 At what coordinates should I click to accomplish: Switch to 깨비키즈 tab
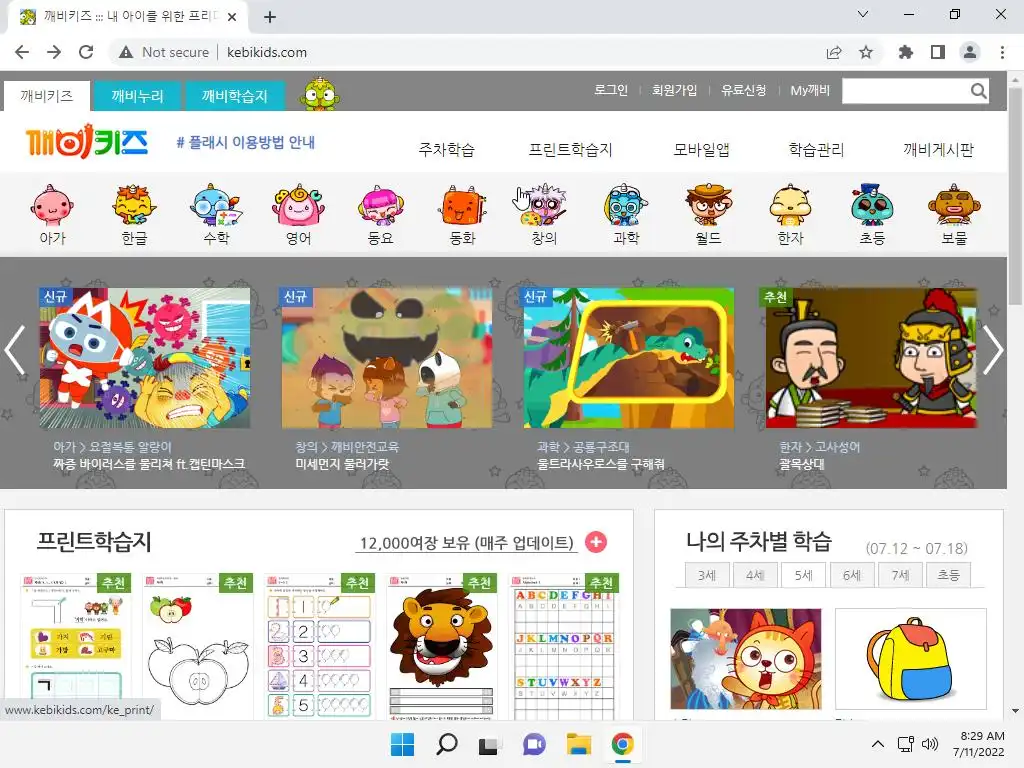click(x=46, y=96)
